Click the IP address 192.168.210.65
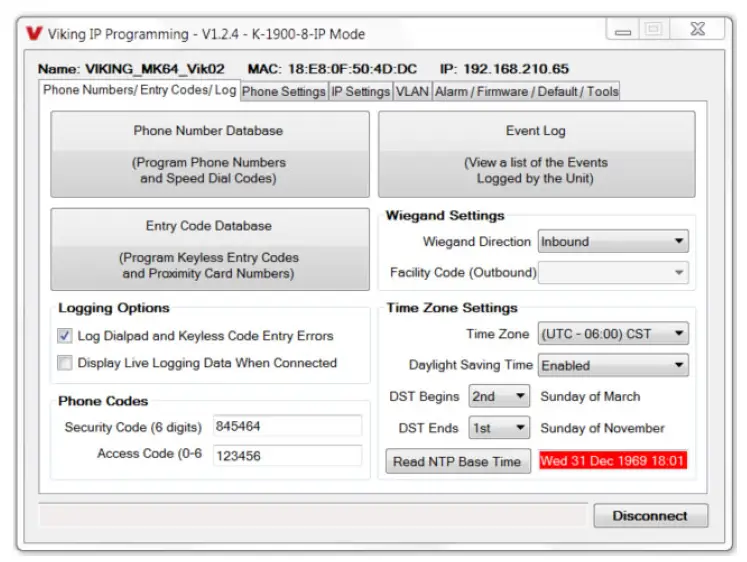Viewport: 747px width, 562px height. (505, 69)
